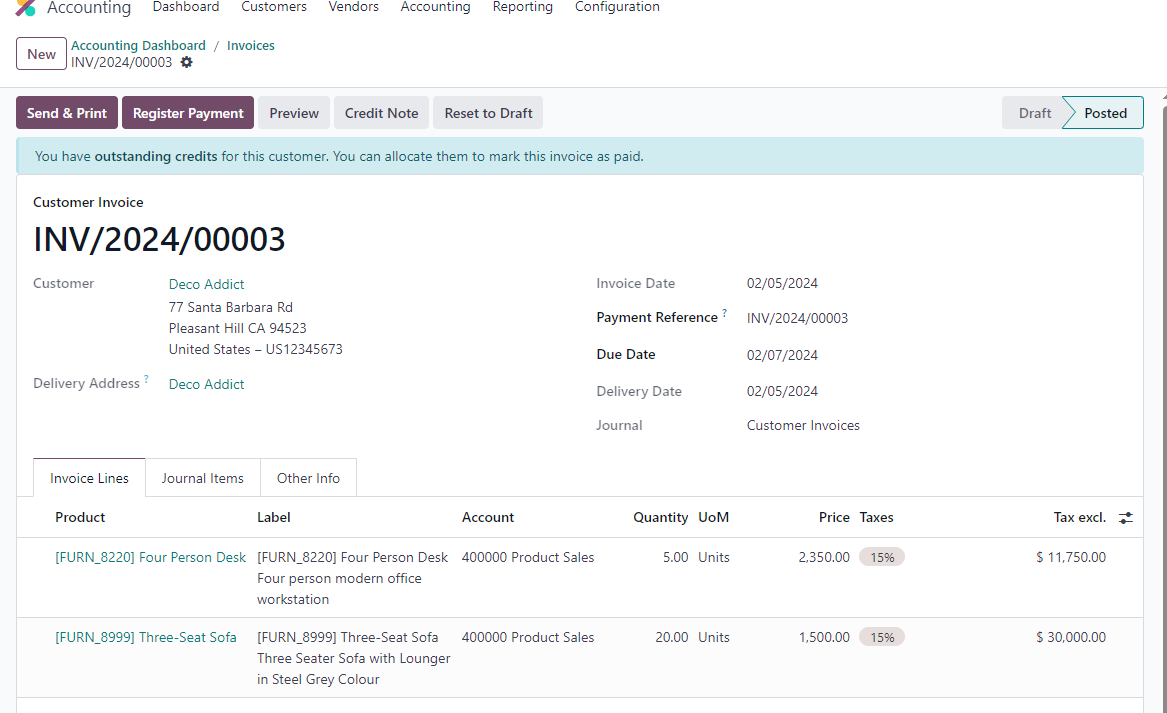Image resolution: width=1167 pixels, height=713 pixels.
Task: Click the 15% tax tag on Three-Seat Sofa
Action: point(882,637)
